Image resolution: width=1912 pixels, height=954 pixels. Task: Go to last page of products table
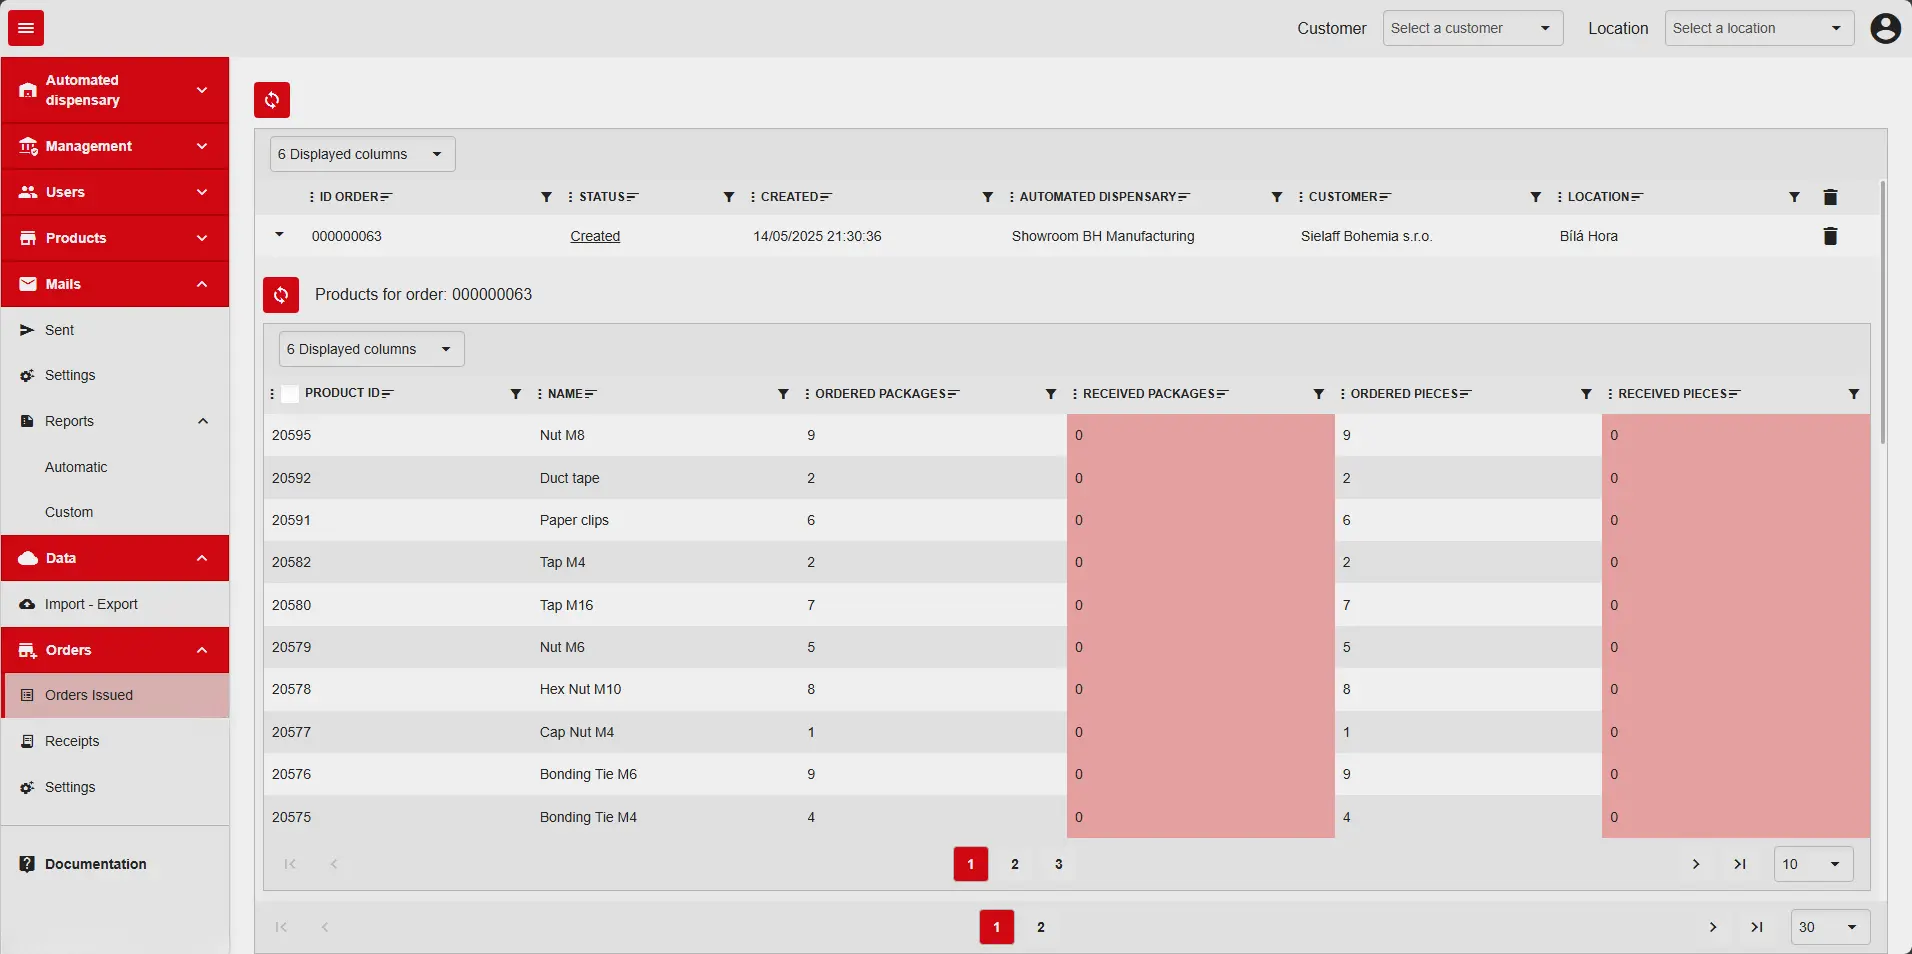pyautogui.click(x=1740, y=864)
